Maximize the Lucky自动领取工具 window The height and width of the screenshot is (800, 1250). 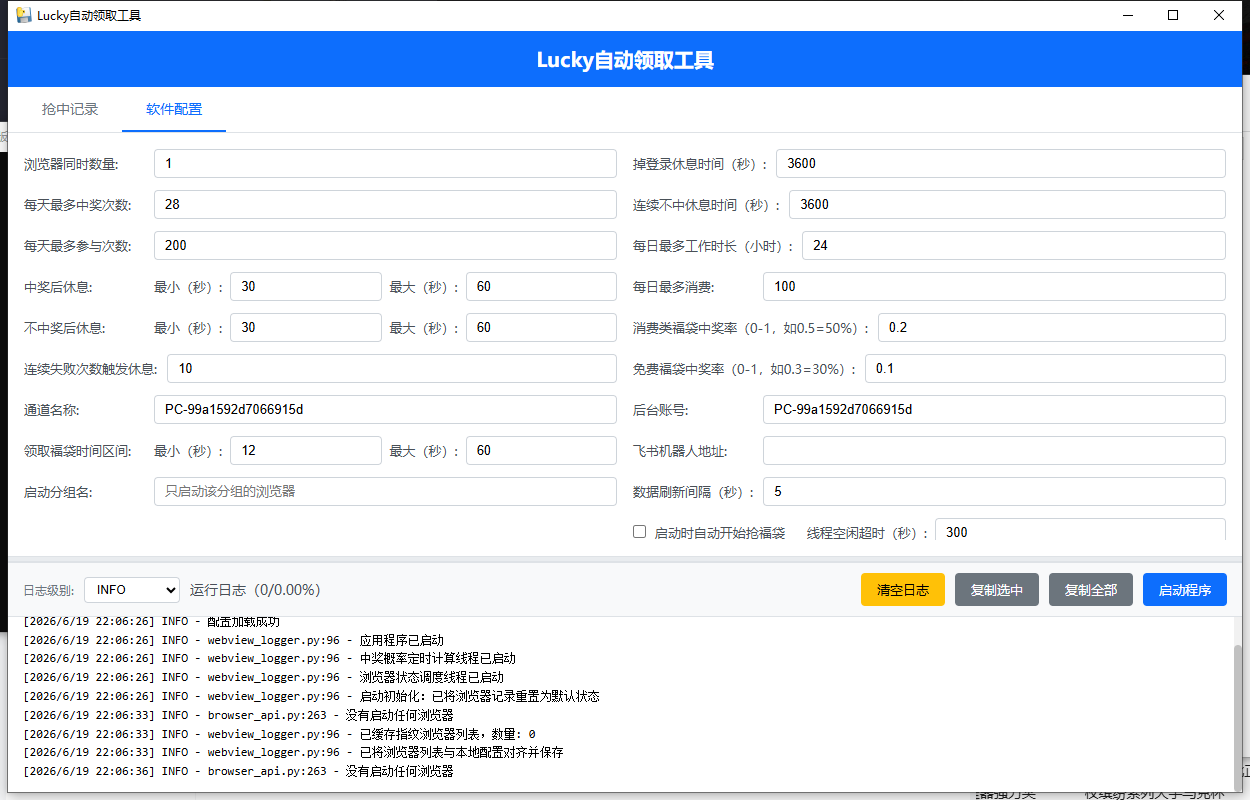1173,15
